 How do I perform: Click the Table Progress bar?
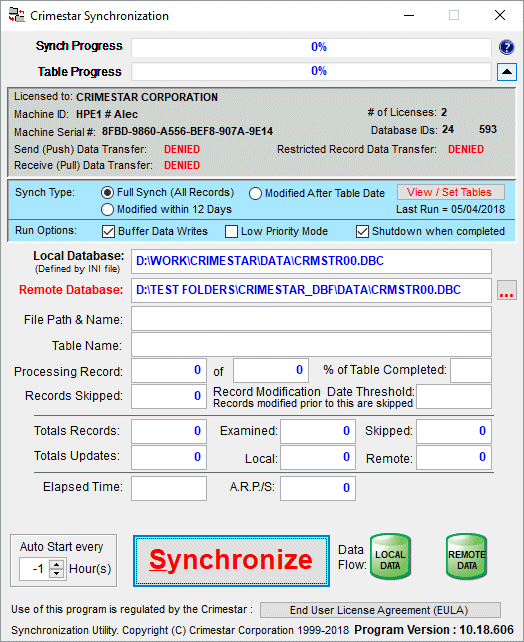311,71
